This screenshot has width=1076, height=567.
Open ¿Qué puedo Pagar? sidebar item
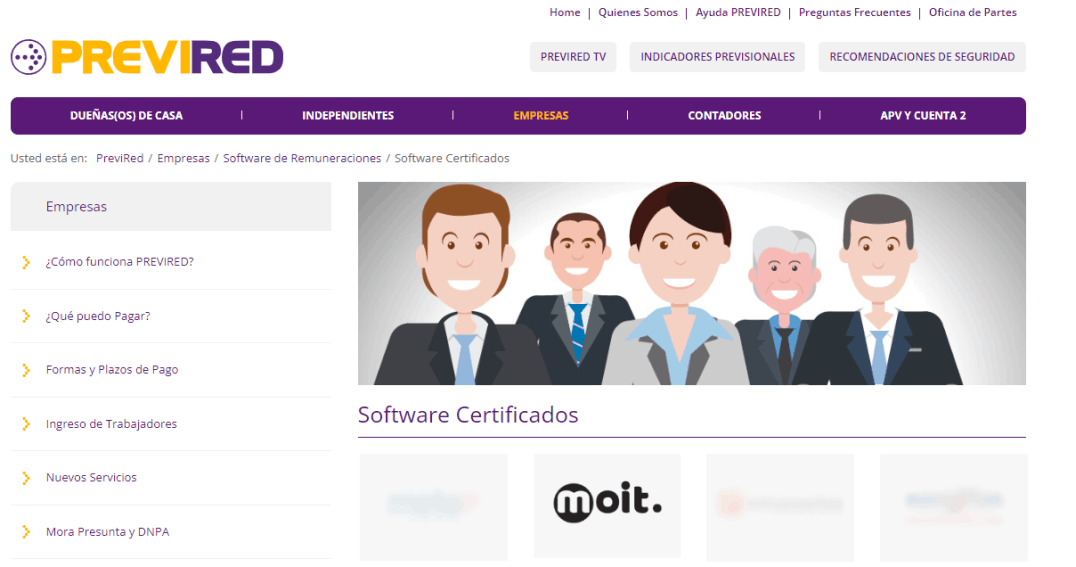click(97, 316)
